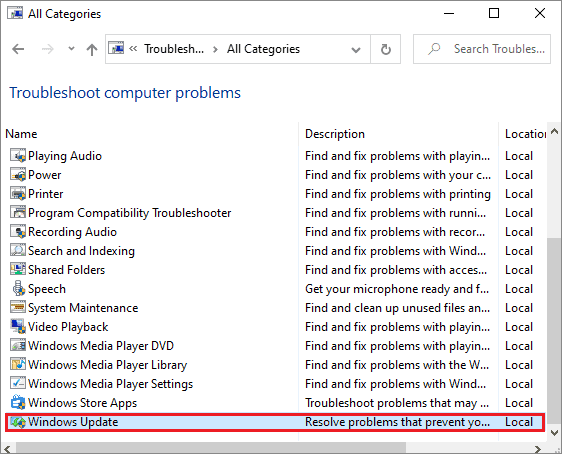Select Windows Media Player Settings entry
The height and width of the screenshot is (454, 562).
pyautogui.click(x=110, y=384)
